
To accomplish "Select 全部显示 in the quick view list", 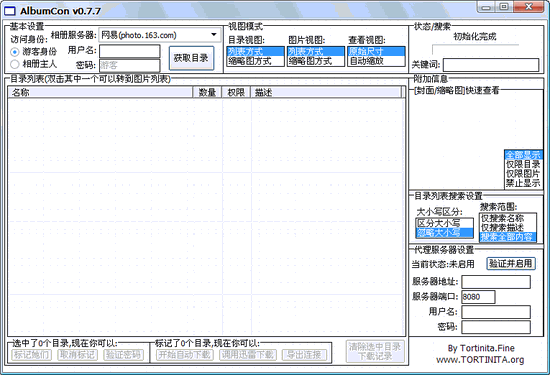I will 523,155.
